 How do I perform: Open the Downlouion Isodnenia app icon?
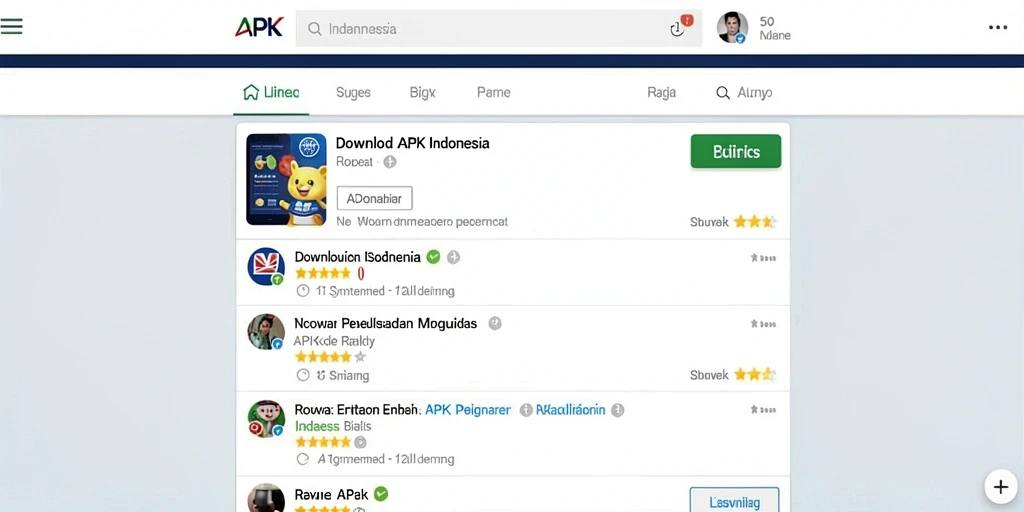[x=266, y=266]
